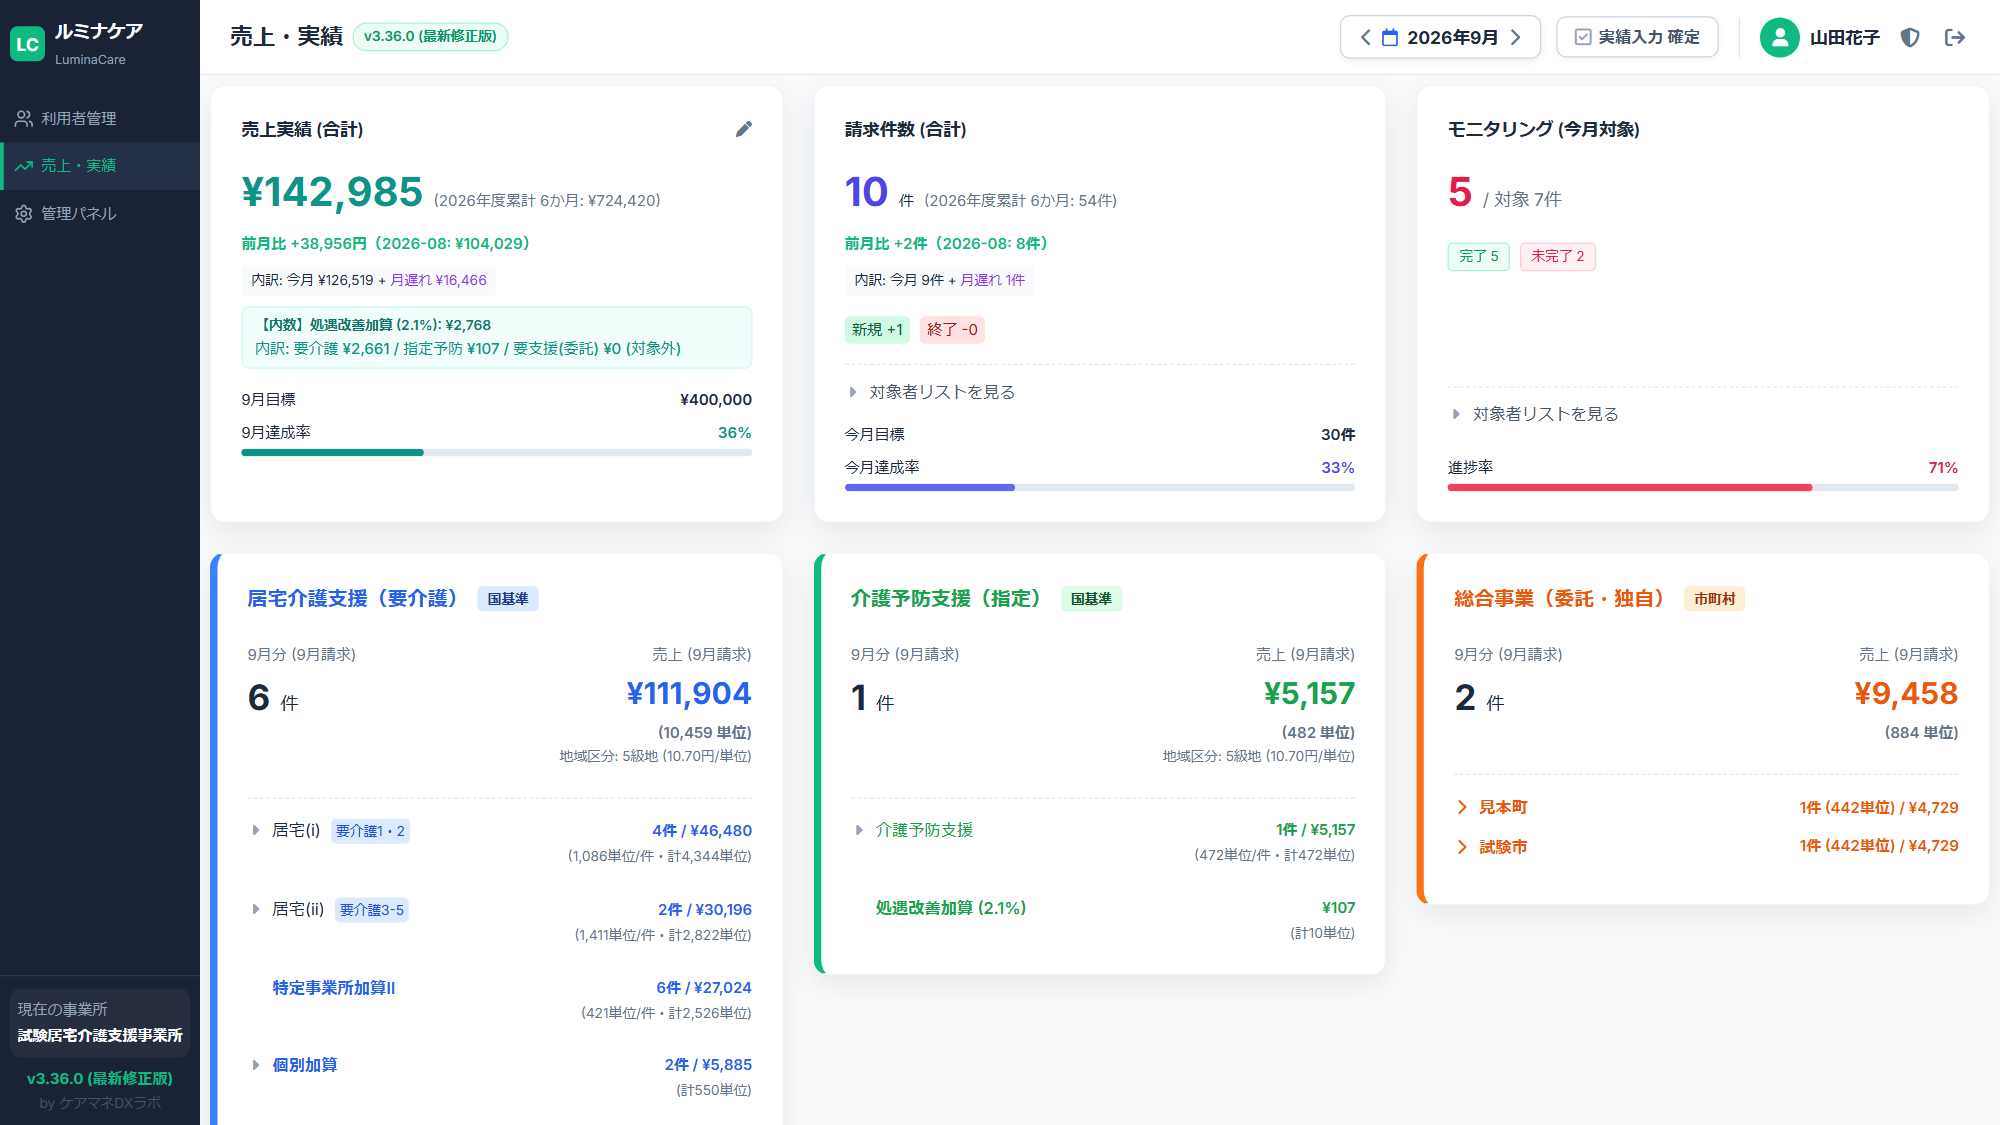The image size is (2000, 1125).
Task: Click the pencil edit icon on 売上実績 card
Action: point(743,129)
